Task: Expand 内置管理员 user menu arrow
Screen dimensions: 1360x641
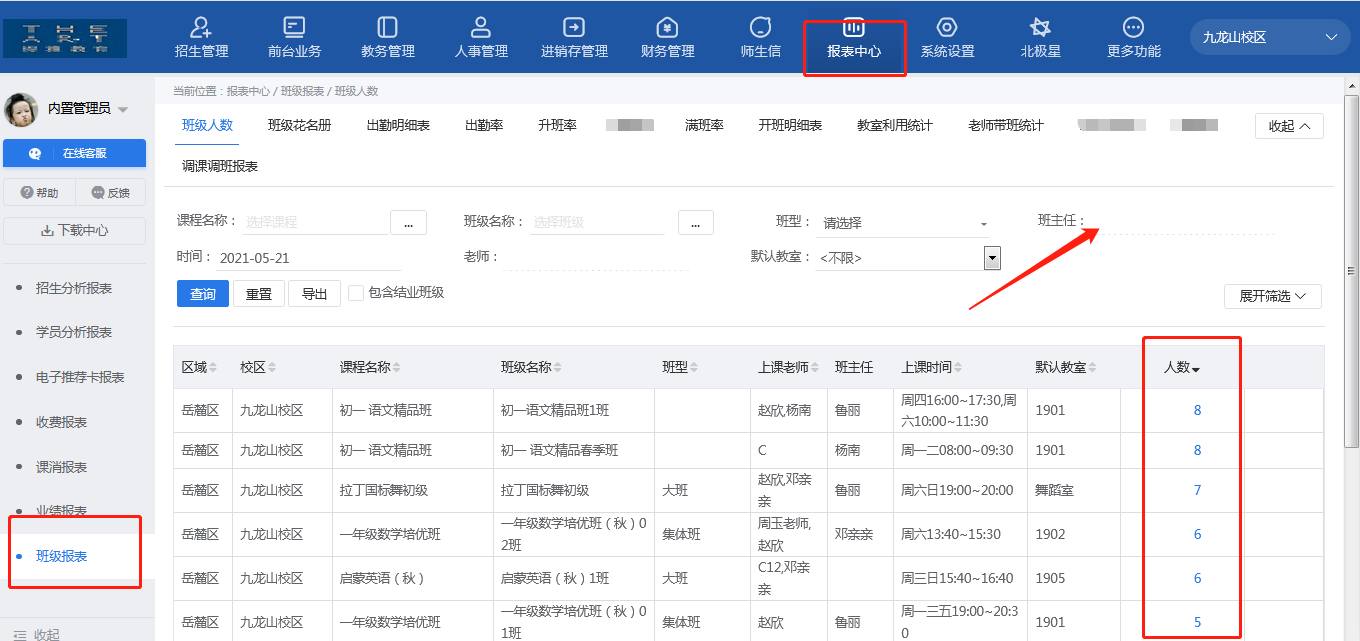Action: tap(123, 109)
